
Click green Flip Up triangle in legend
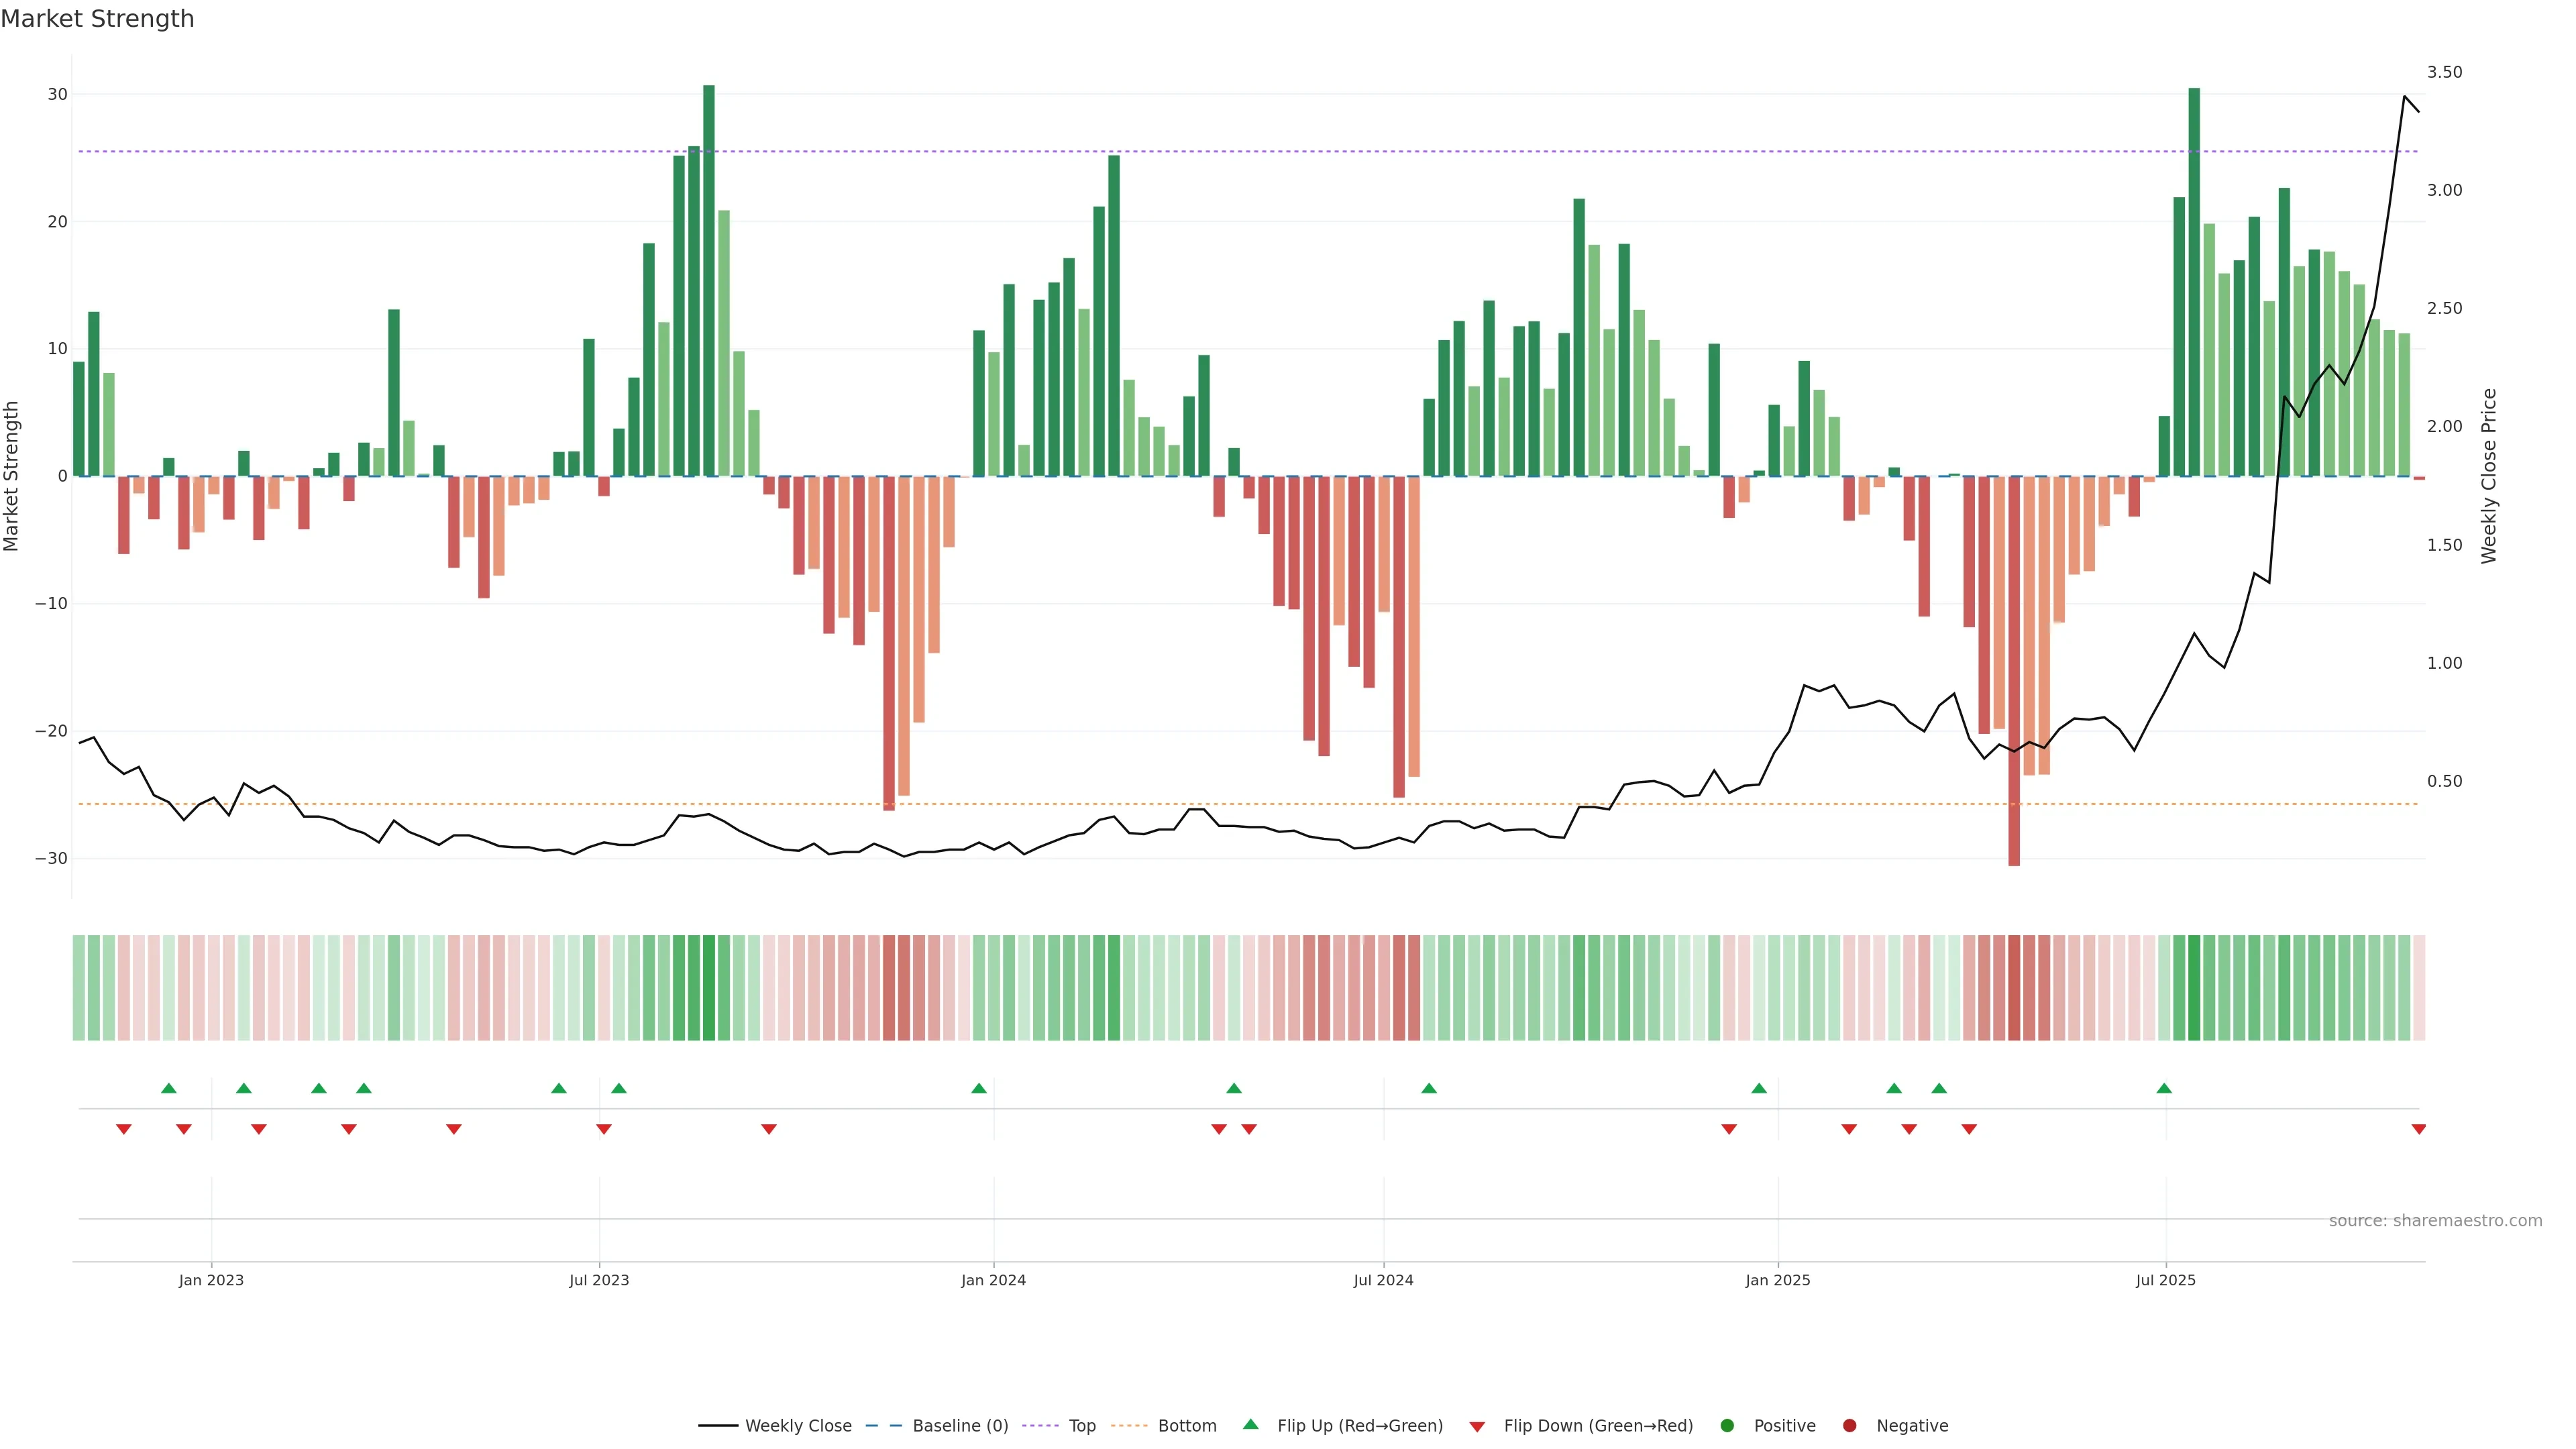[1250, 1425]
